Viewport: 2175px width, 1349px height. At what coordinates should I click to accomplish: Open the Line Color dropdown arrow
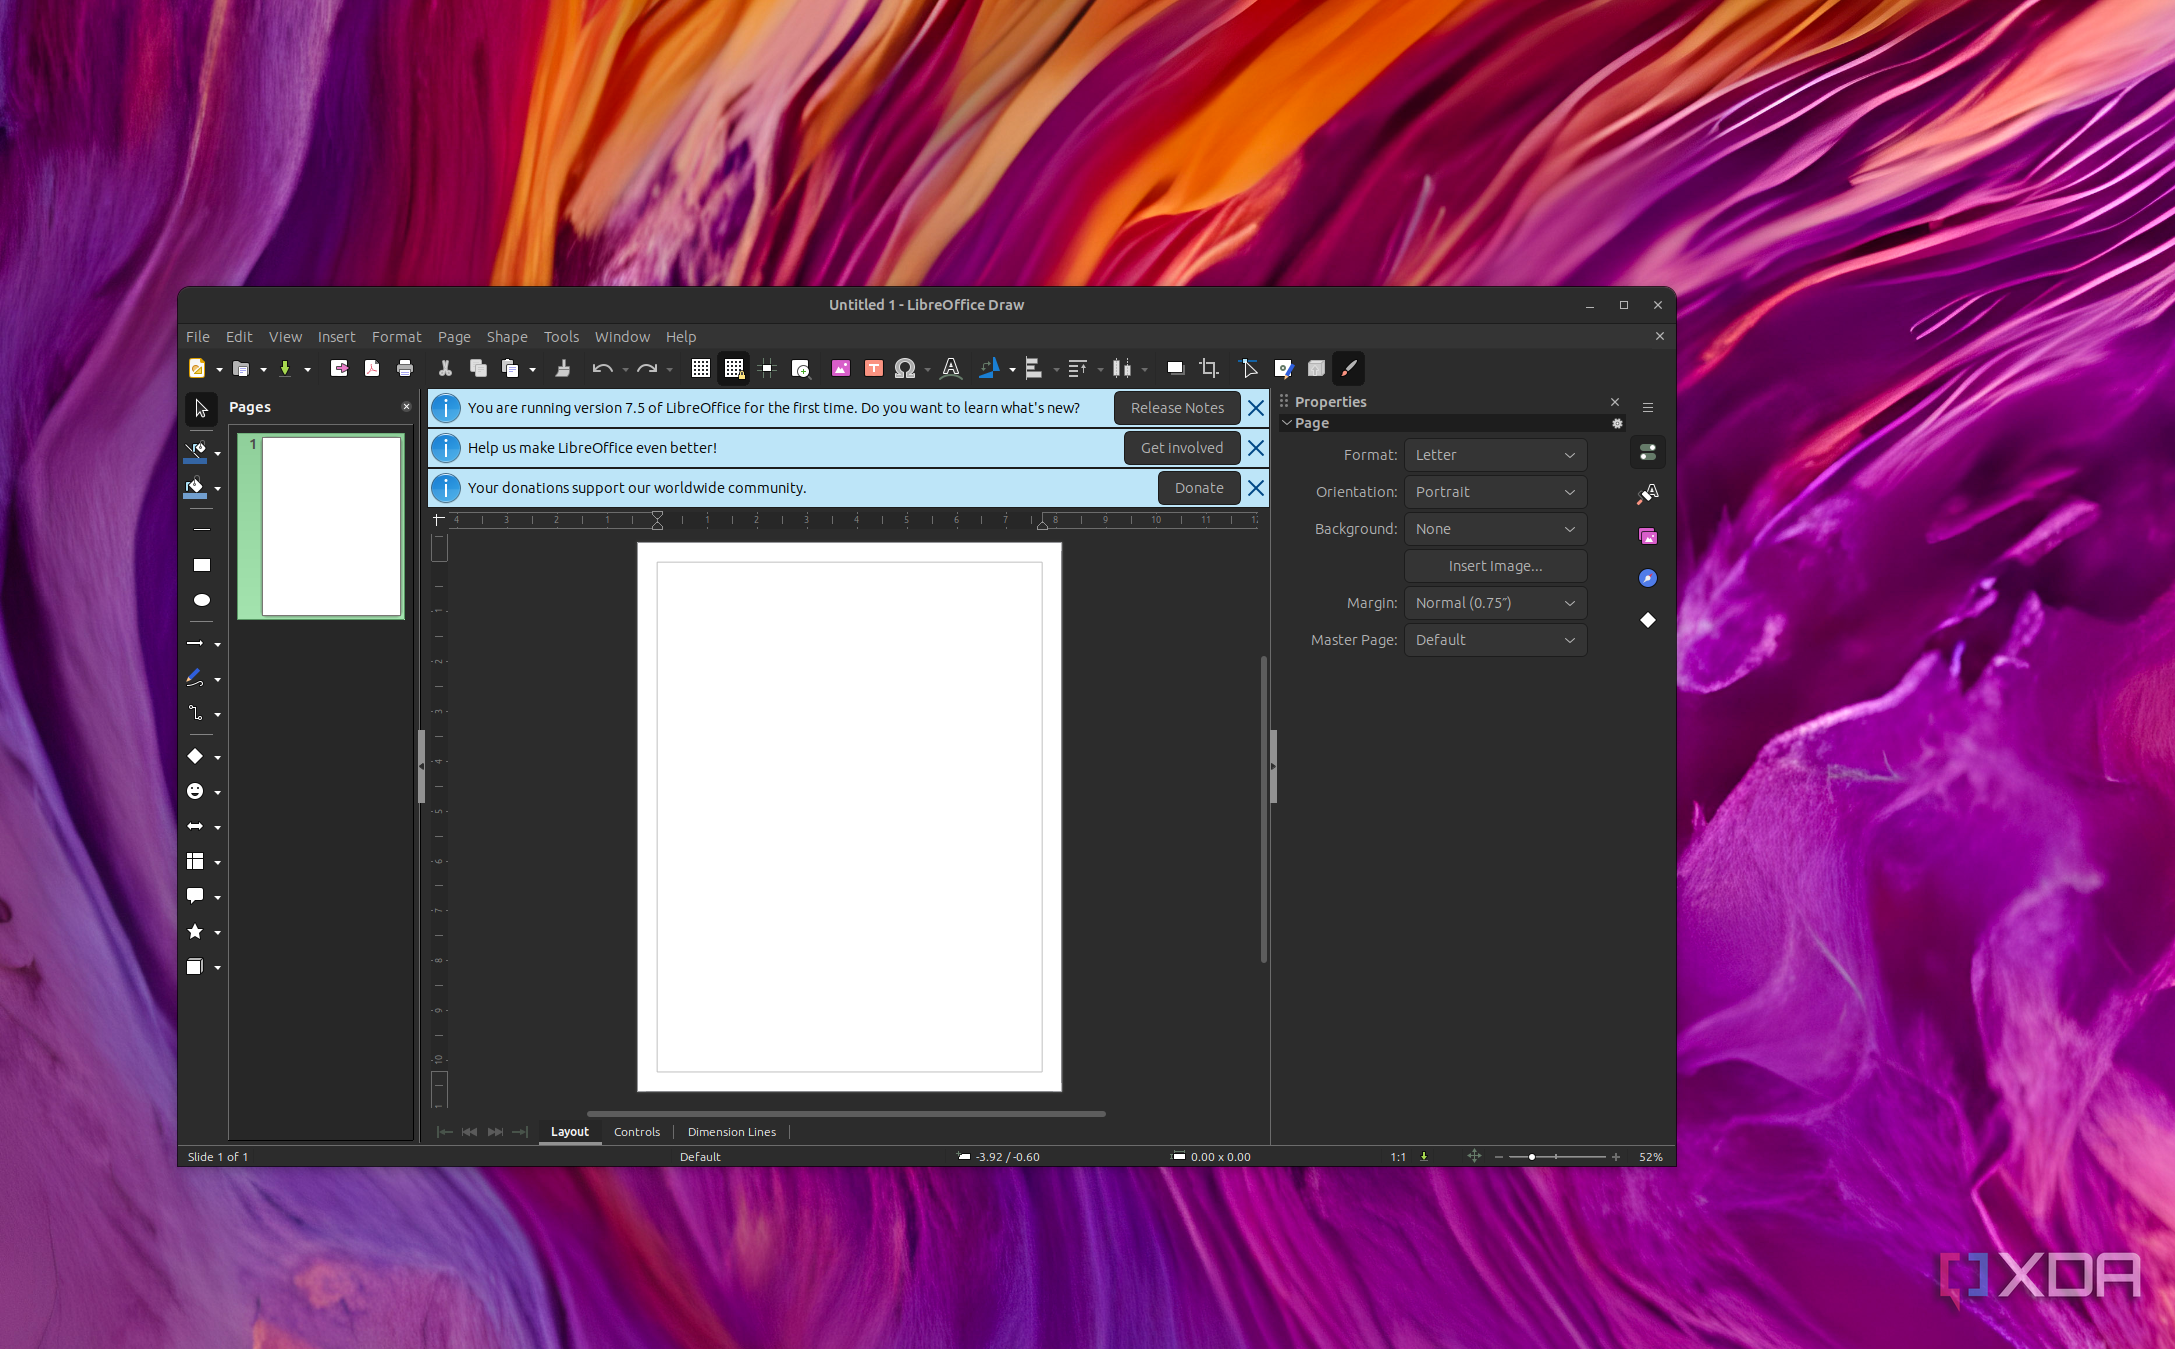point(217,454)
